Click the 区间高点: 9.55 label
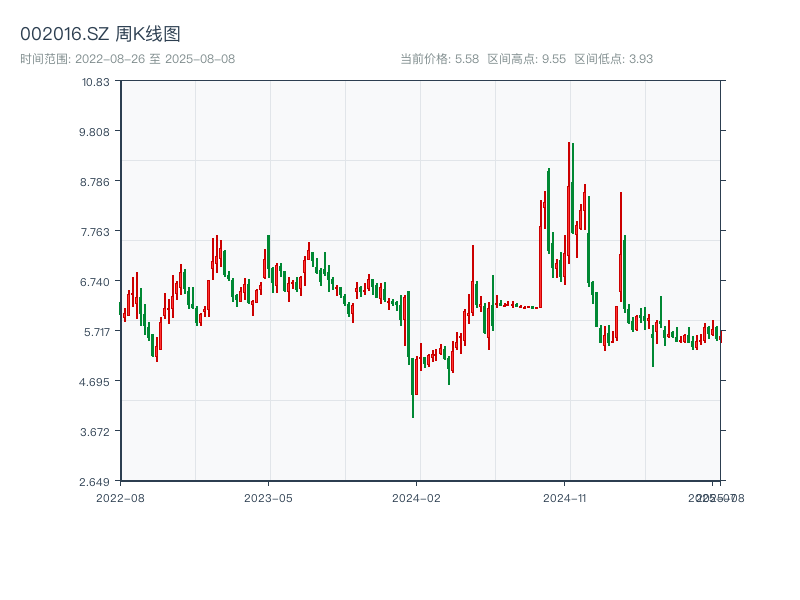800x600 pixels. point(527,59)
